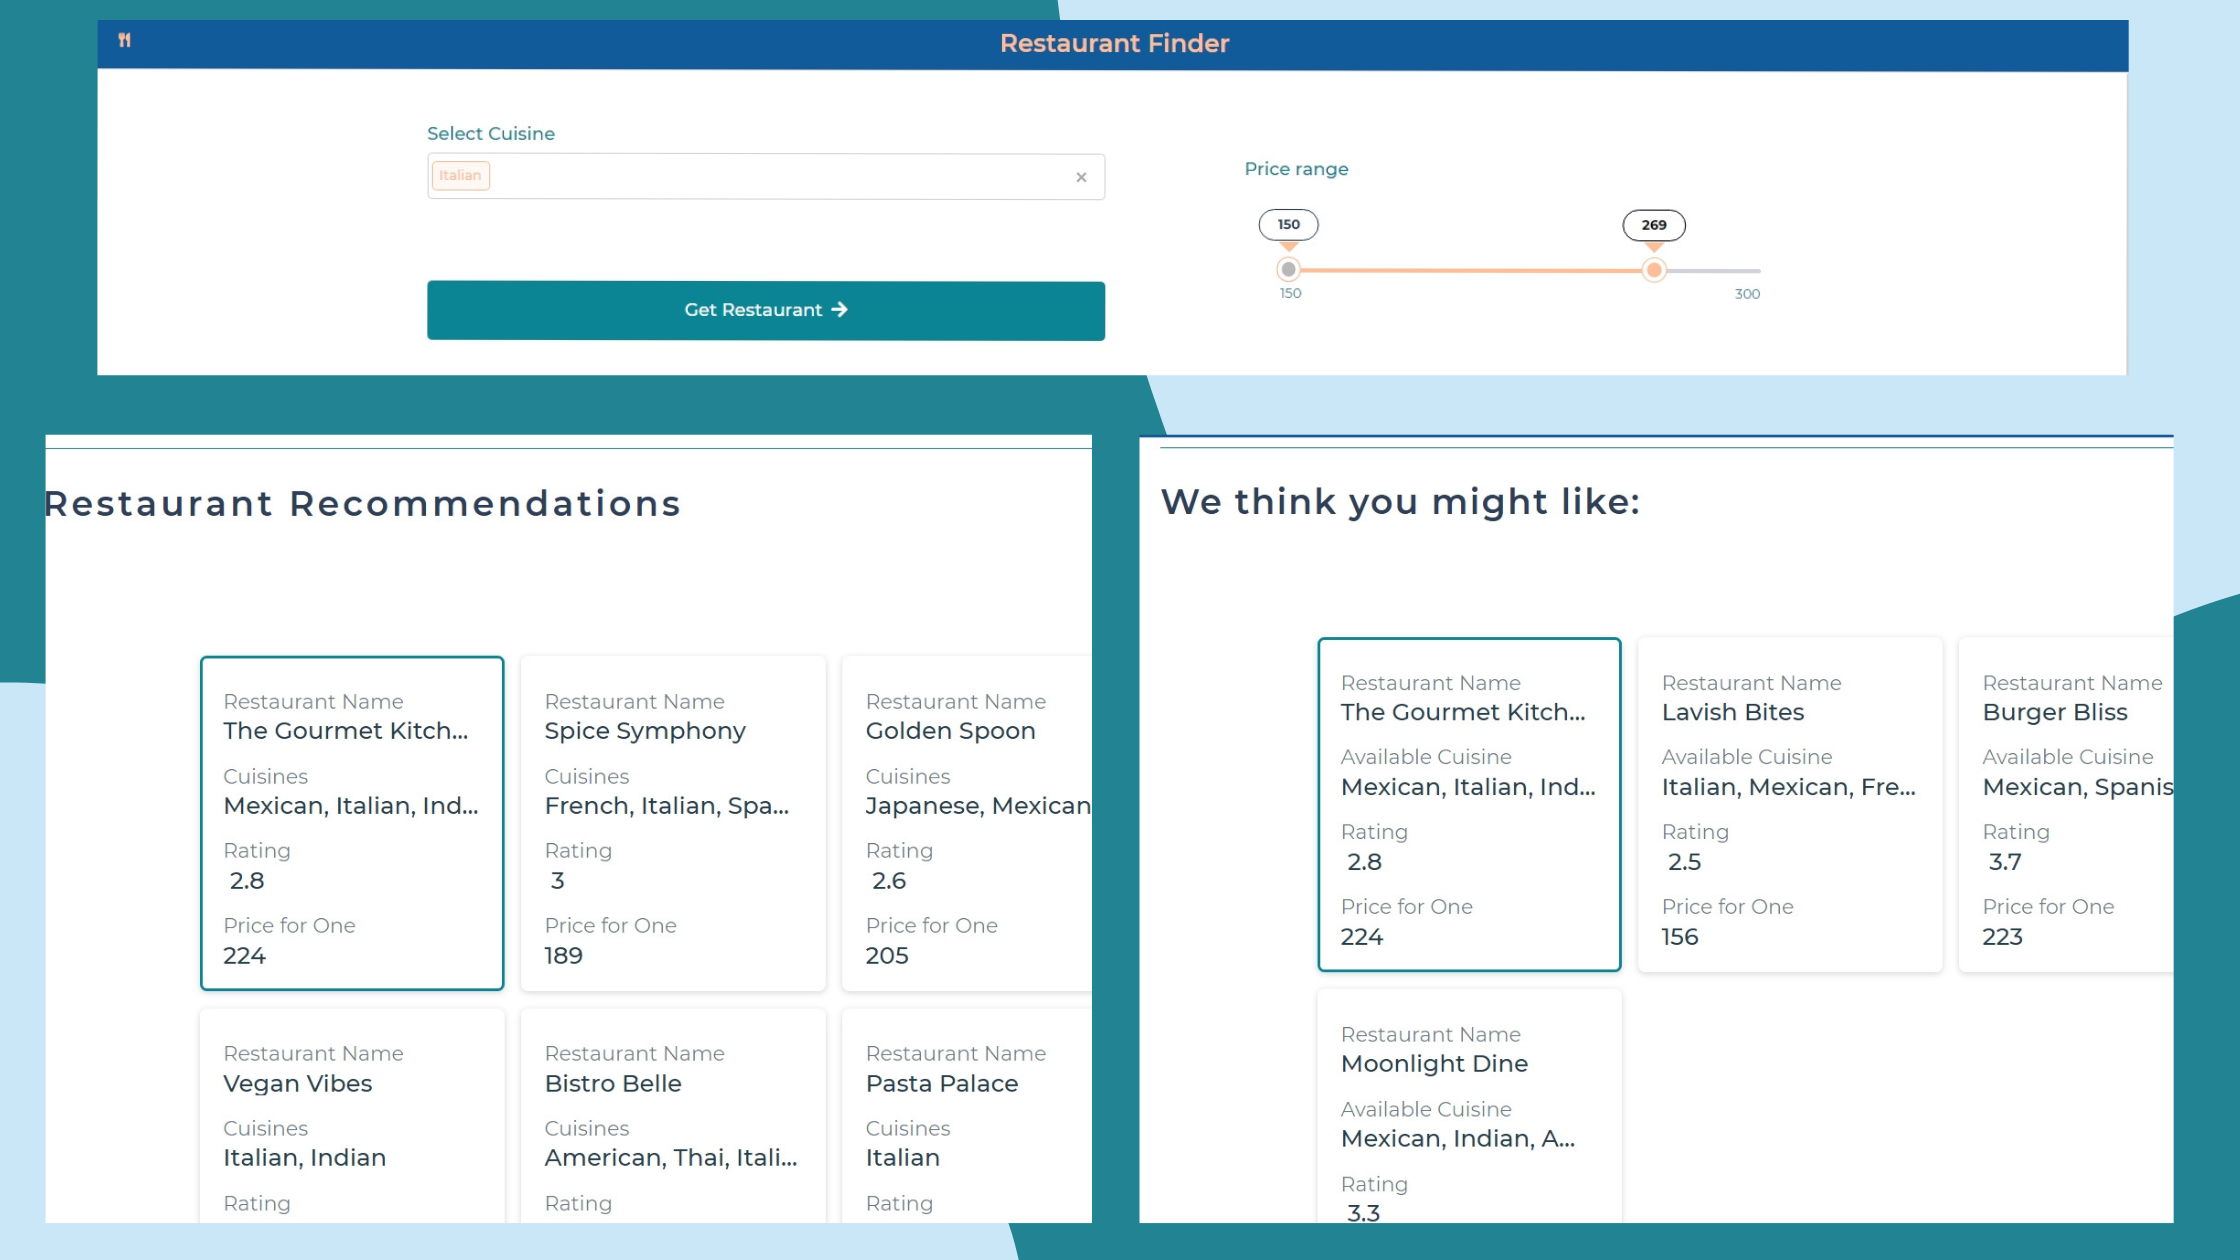Click 'Italian, Mexican, Fre...' cuisine text
This screenshot has height=1260, width=2240.
point(1789,786)
